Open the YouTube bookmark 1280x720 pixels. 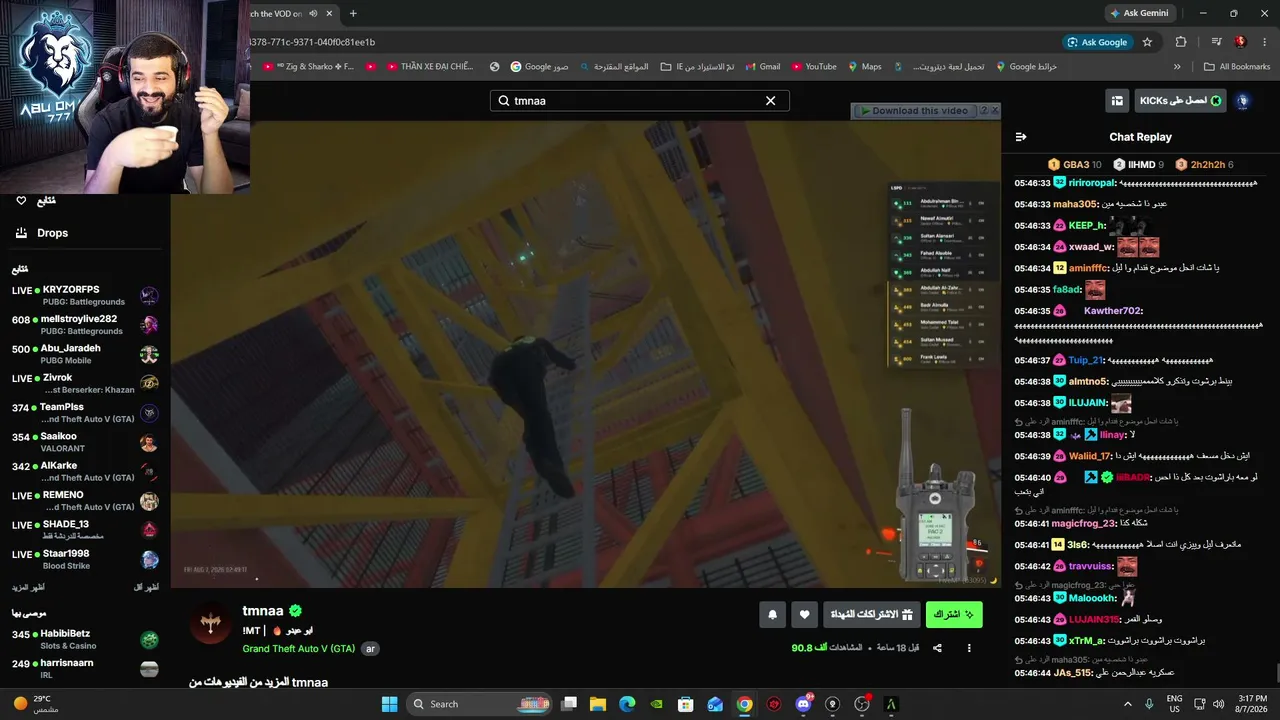814,67
